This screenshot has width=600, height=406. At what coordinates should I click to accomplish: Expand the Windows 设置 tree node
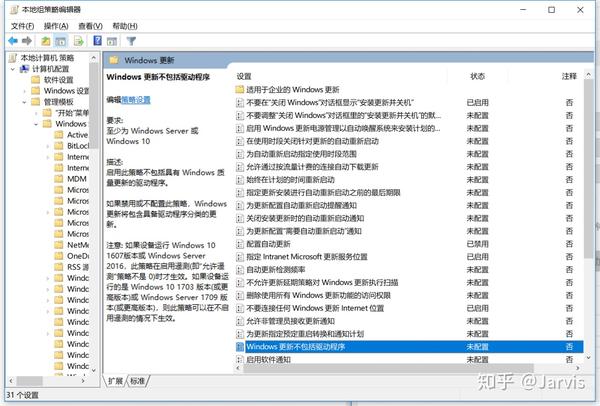point(24,91)
